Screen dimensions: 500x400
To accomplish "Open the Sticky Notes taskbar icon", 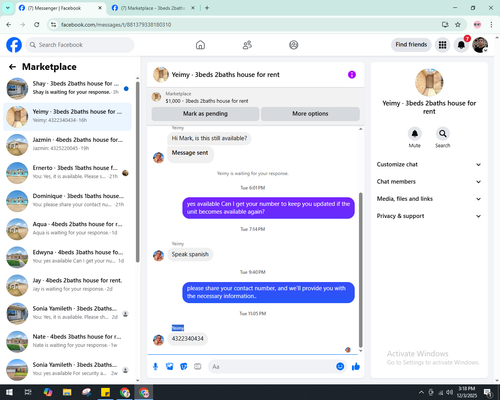I will pyautogui.click(x=105, y=392).
